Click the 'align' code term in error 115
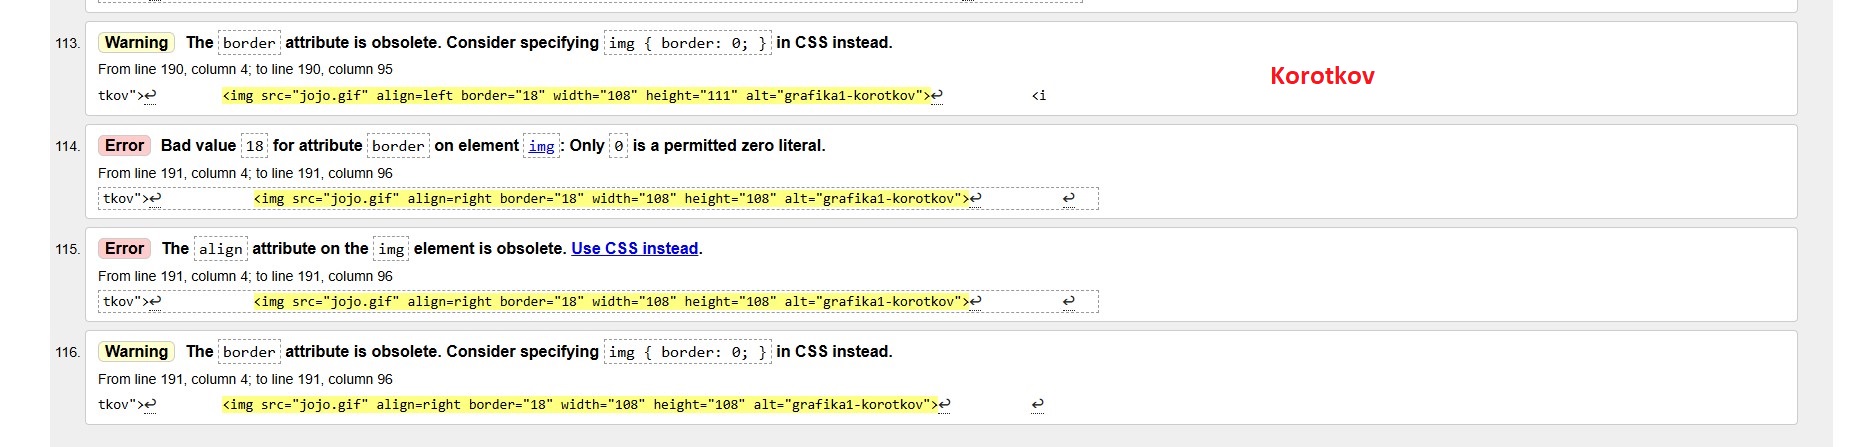 pyautogui.click(x=220, y=249)
